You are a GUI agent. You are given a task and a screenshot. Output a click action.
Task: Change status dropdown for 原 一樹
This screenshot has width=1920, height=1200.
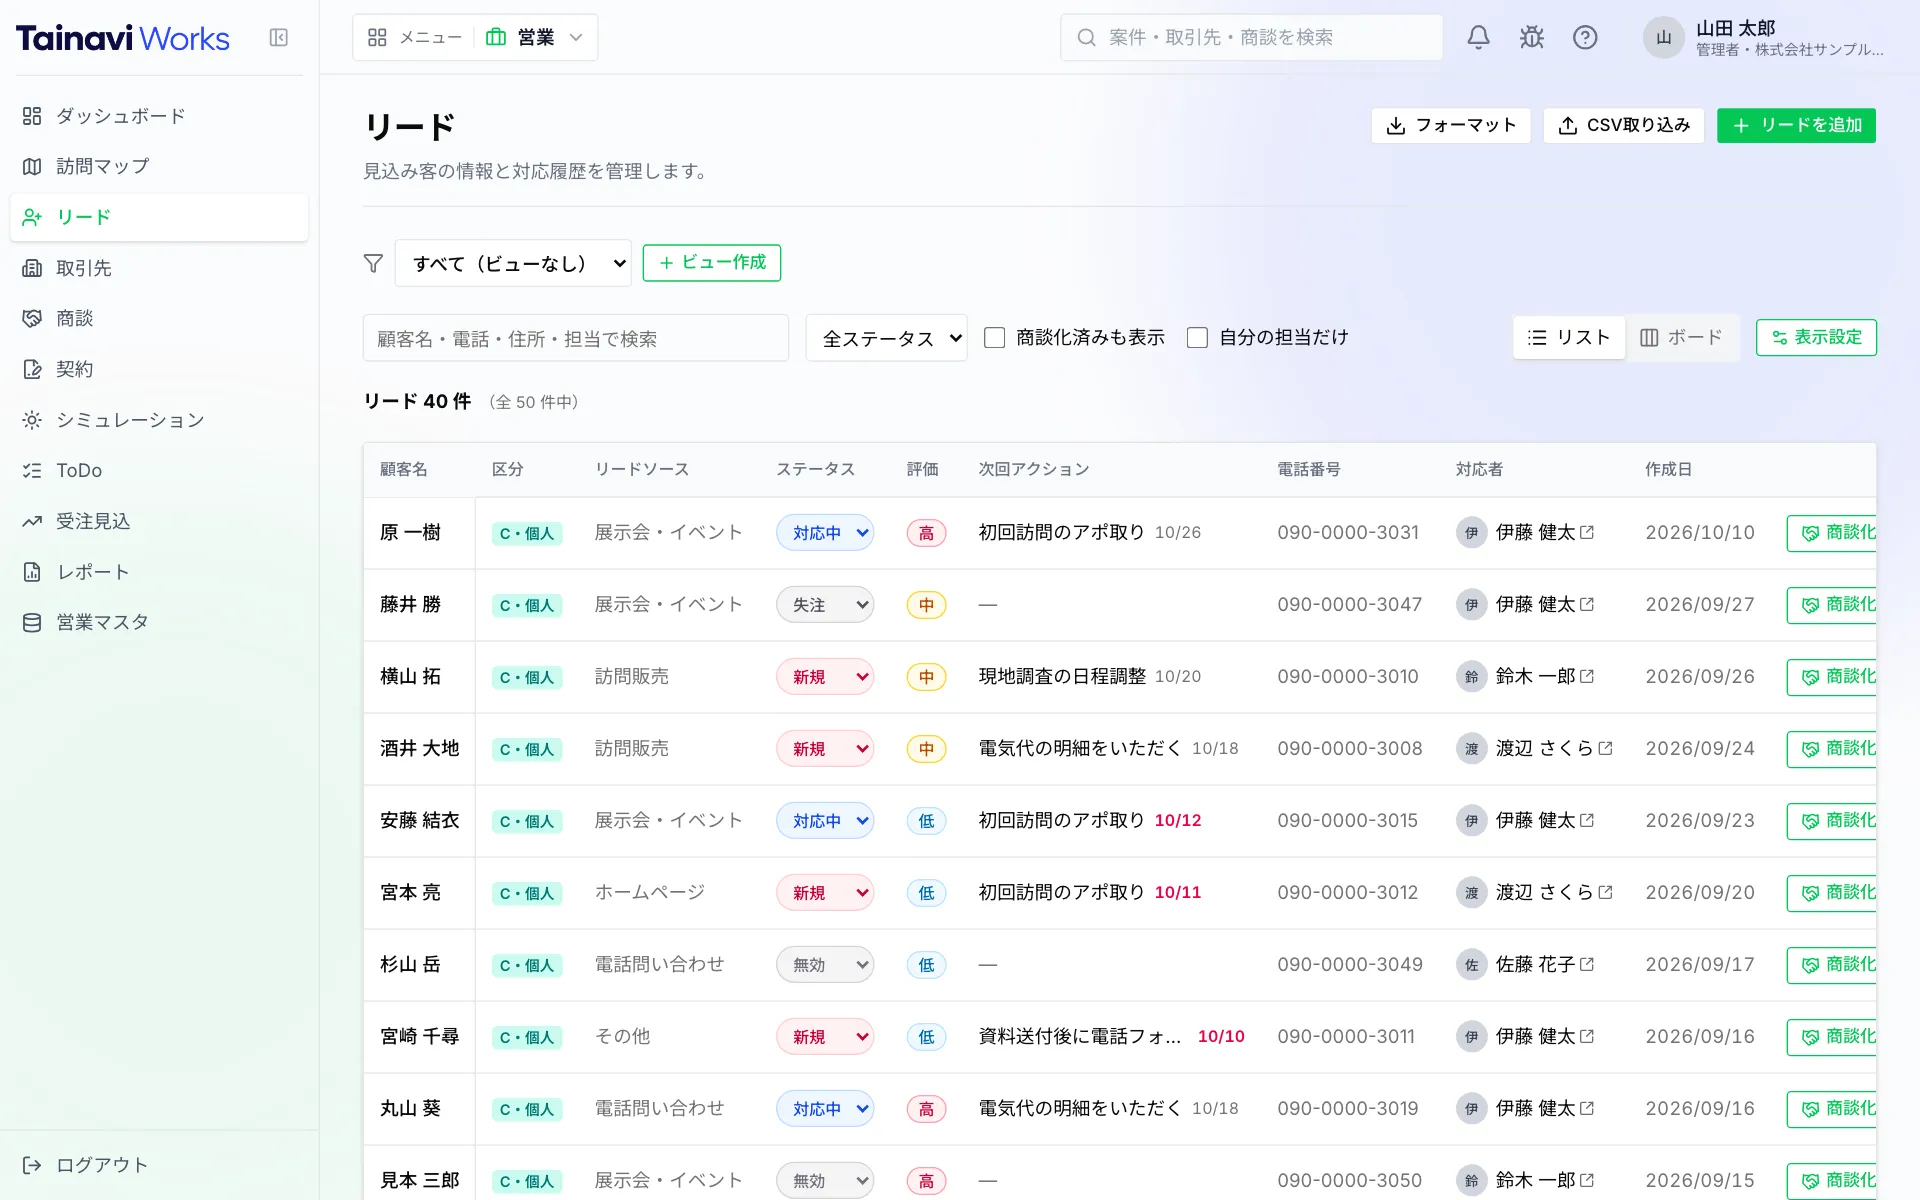825,533
